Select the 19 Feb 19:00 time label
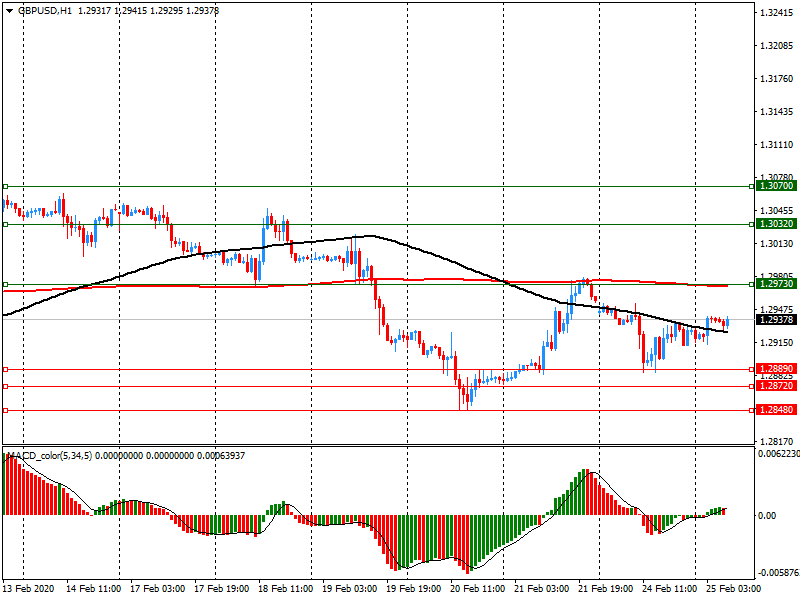 point(414,588)
